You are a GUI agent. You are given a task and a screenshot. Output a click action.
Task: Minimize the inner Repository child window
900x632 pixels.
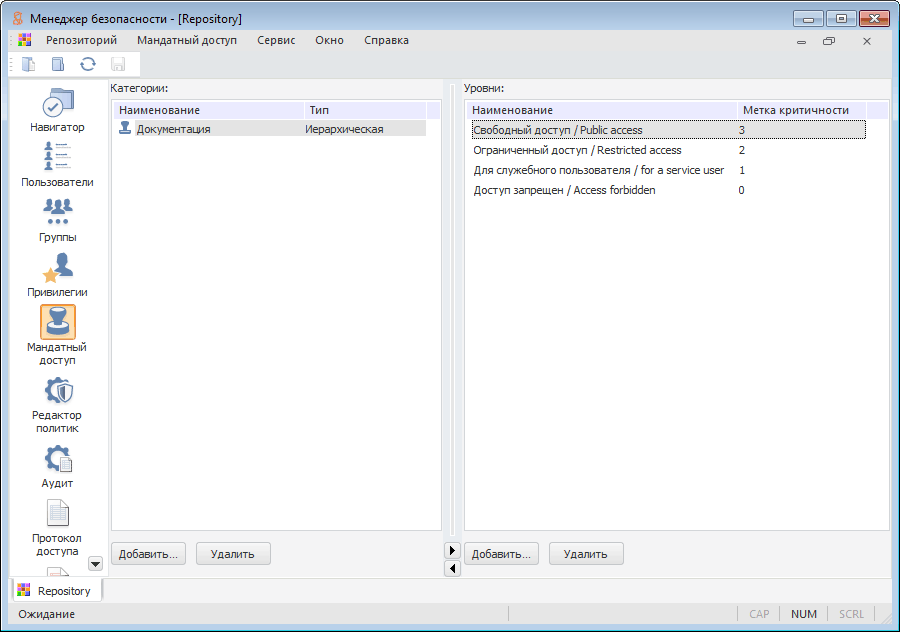(x=801, y=41)
